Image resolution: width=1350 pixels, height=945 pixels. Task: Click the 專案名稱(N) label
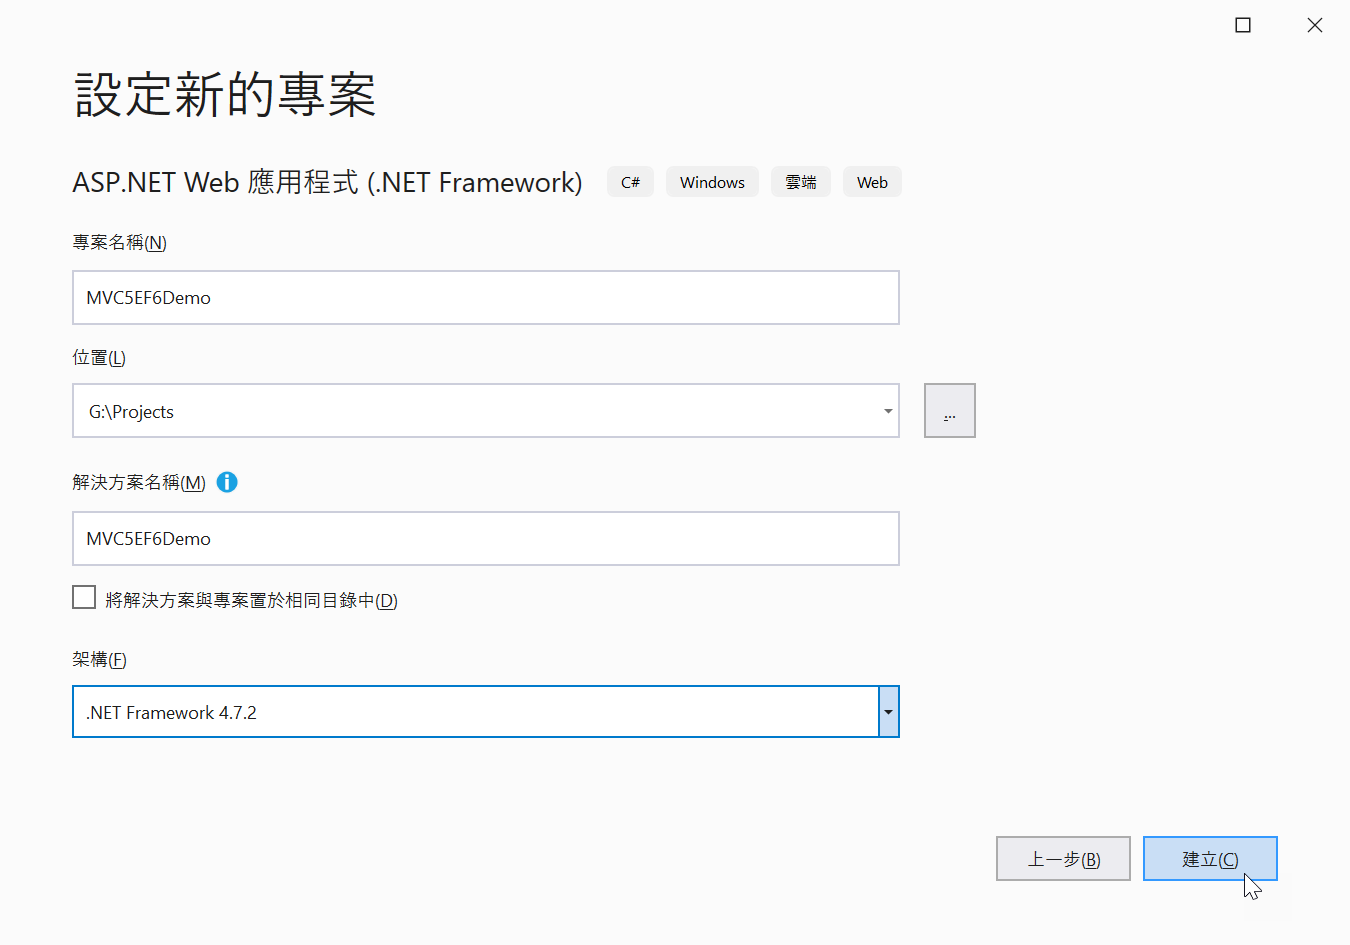(x=120, y=243)
